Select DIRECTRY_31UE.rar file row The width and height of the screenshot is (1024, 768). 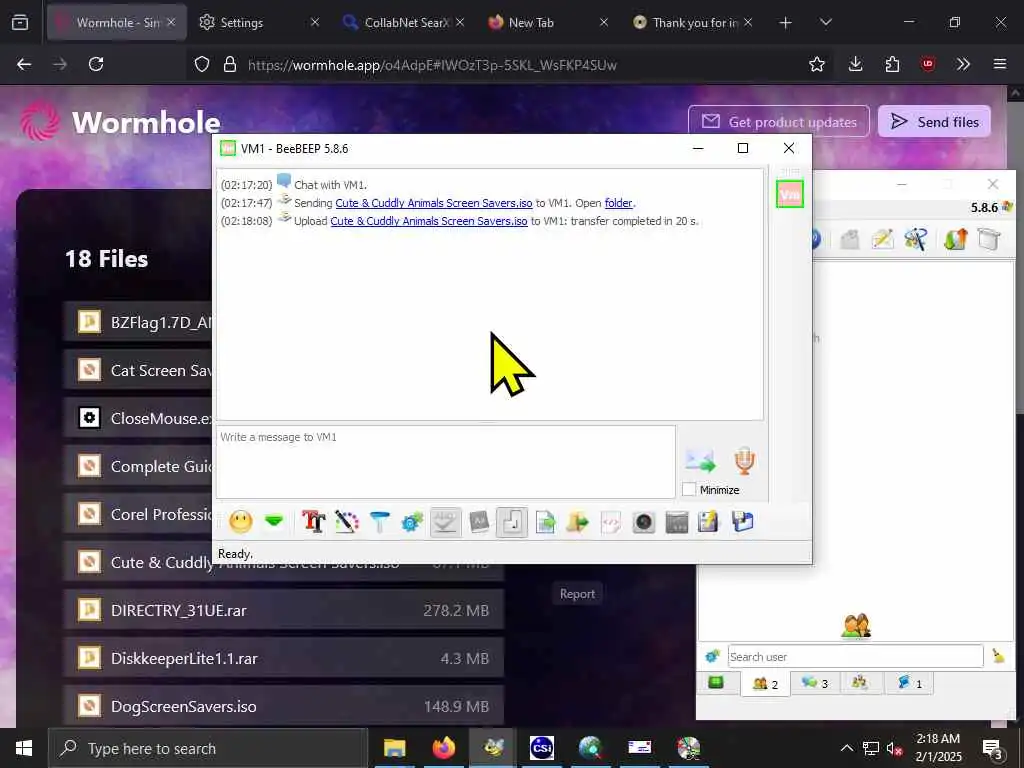[283, 611]
